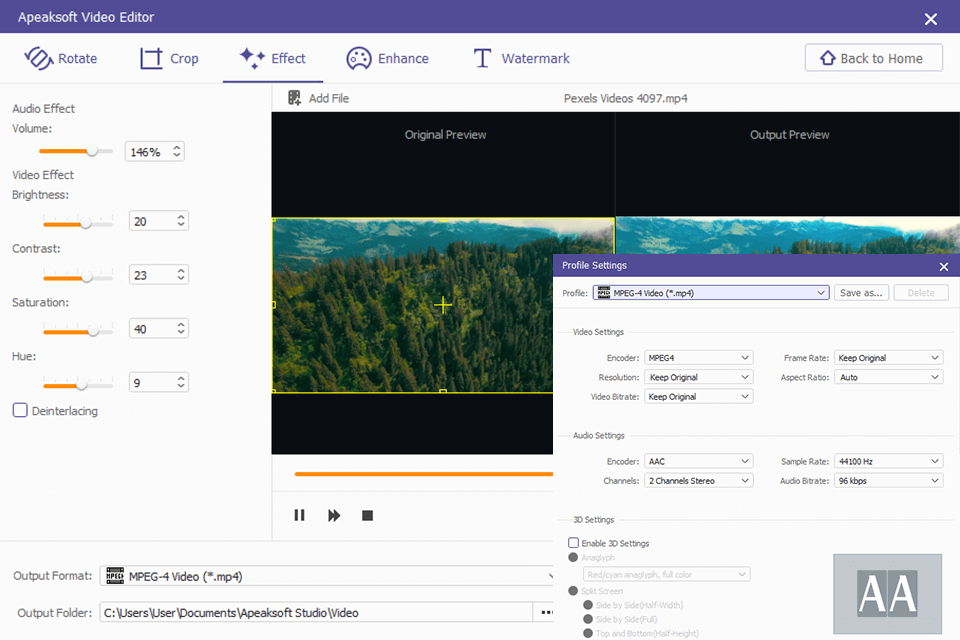Click the crop frame's bottom-center handle
Viewport: 960px width, 640px height.
pos(443,391)
